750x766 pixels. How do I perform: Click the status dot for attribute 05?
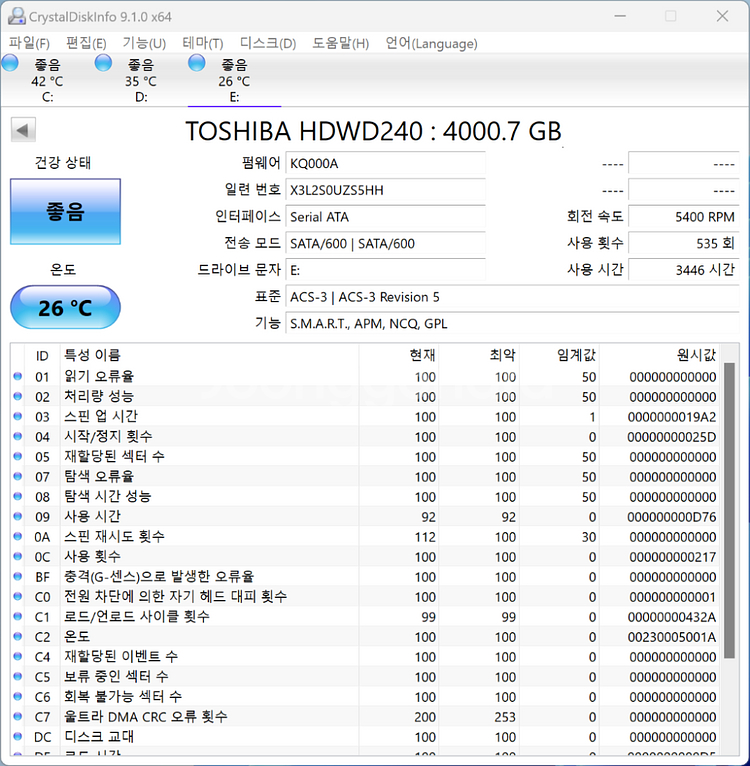pos(17,458)
